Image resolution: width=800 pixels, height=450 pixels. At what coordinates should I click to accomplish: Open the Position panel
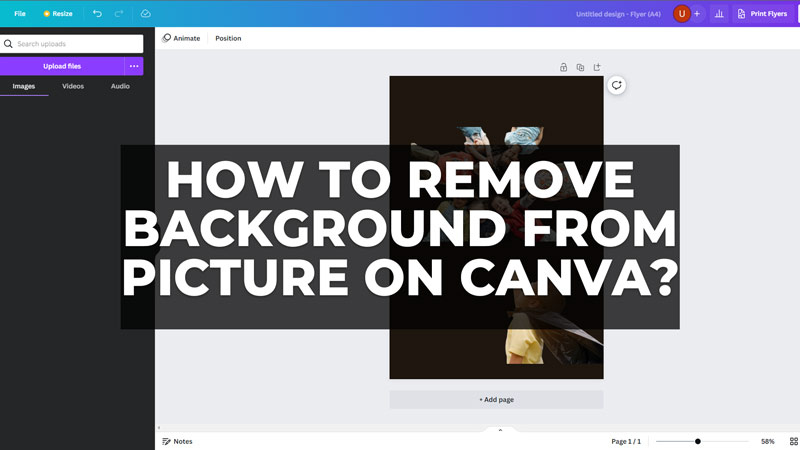click(x=228, y=38)
